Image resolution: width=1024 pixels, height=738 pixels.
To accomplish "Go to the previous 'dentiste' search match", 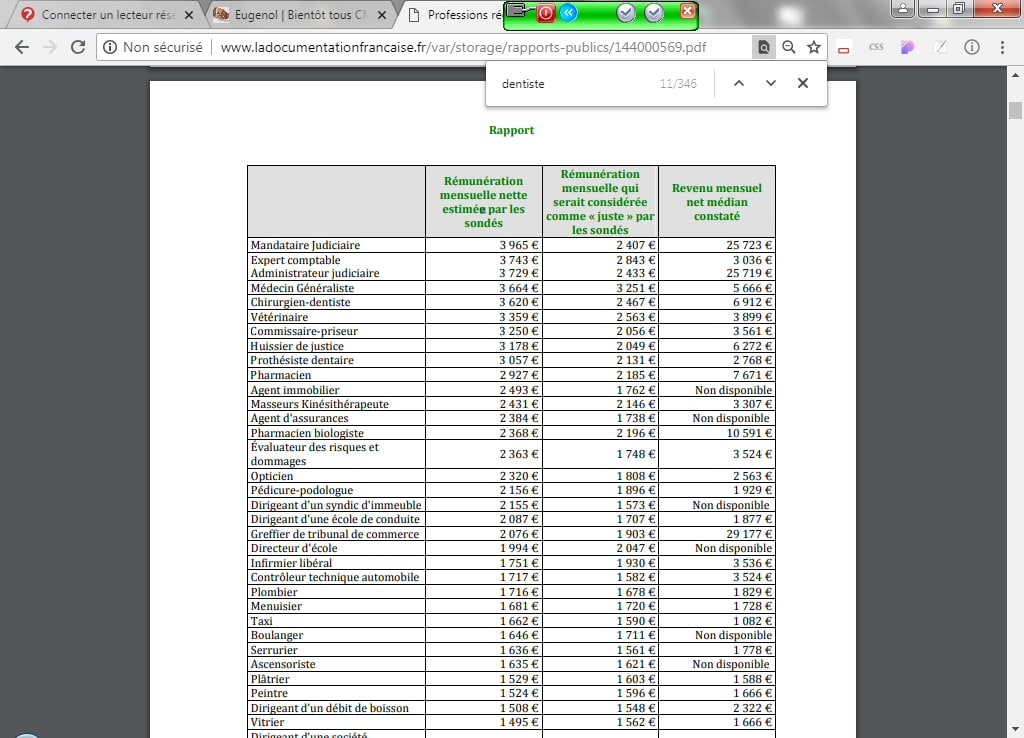I will coord(739,84).
